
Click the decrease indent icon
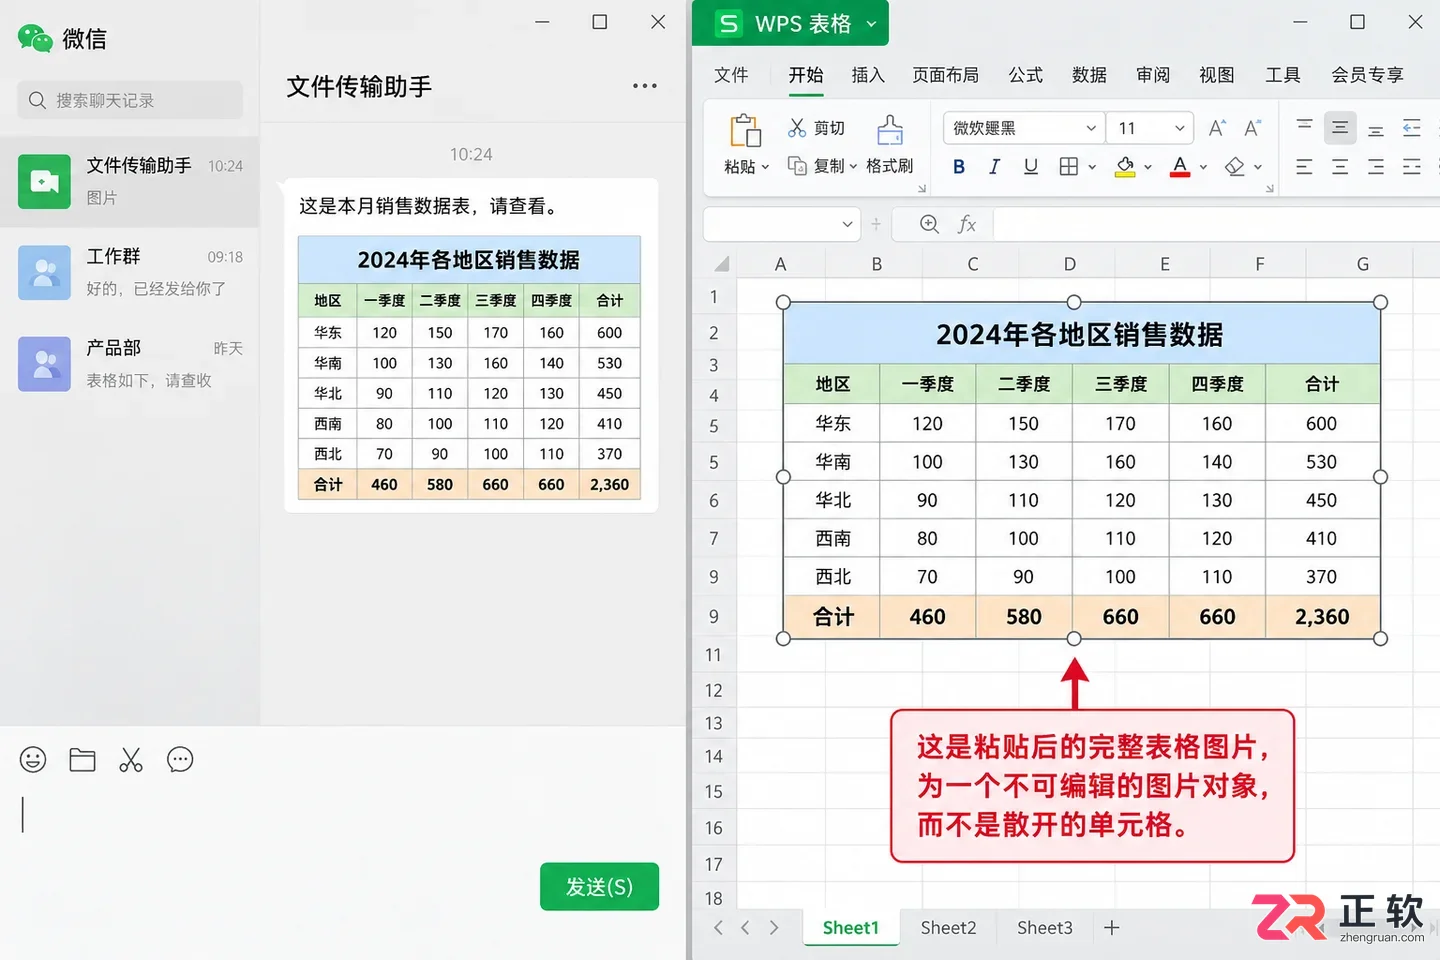coord(1412,128)
